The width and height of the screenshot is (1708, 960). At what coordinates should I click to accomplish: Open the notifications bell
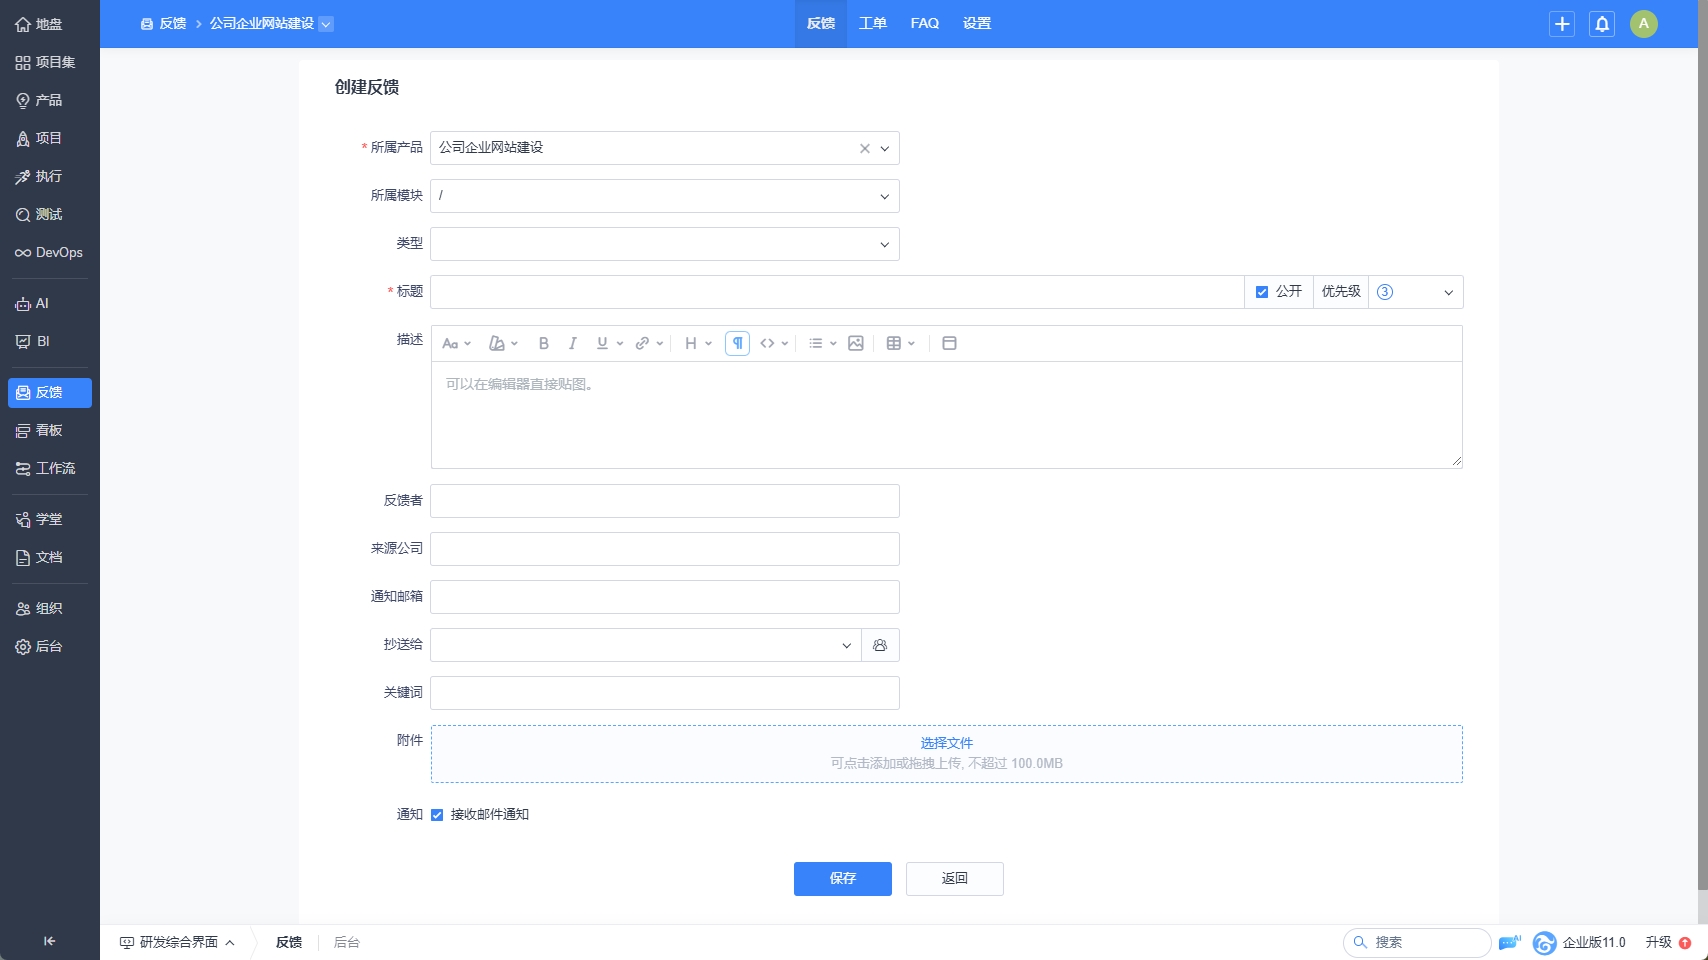coord(1602,24)
